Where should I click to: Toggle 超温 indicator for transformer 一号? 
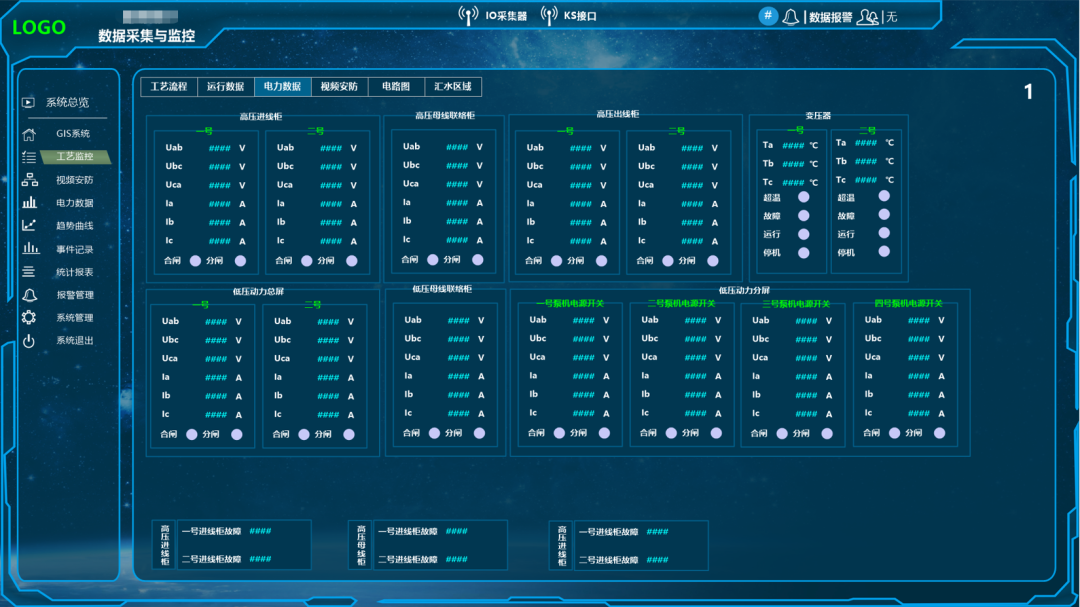803,197
